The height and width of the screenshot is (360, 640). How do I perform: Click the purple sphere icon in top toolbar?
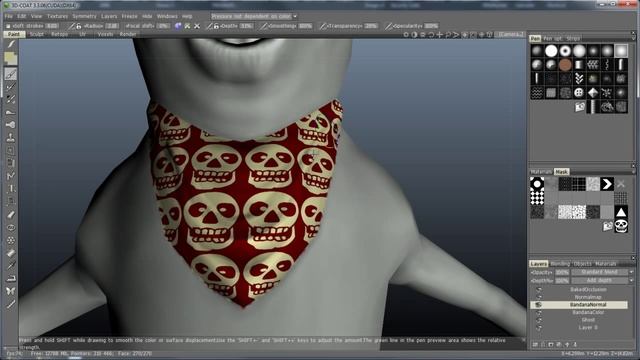point(178,26)
